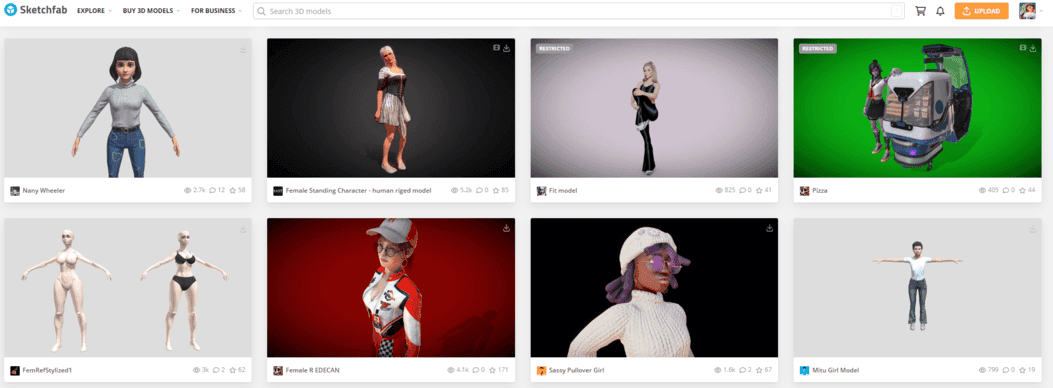Click the comments icon on the FemRefStylized1 card
The image size is (1053, 388).
[x=214, y=371]
